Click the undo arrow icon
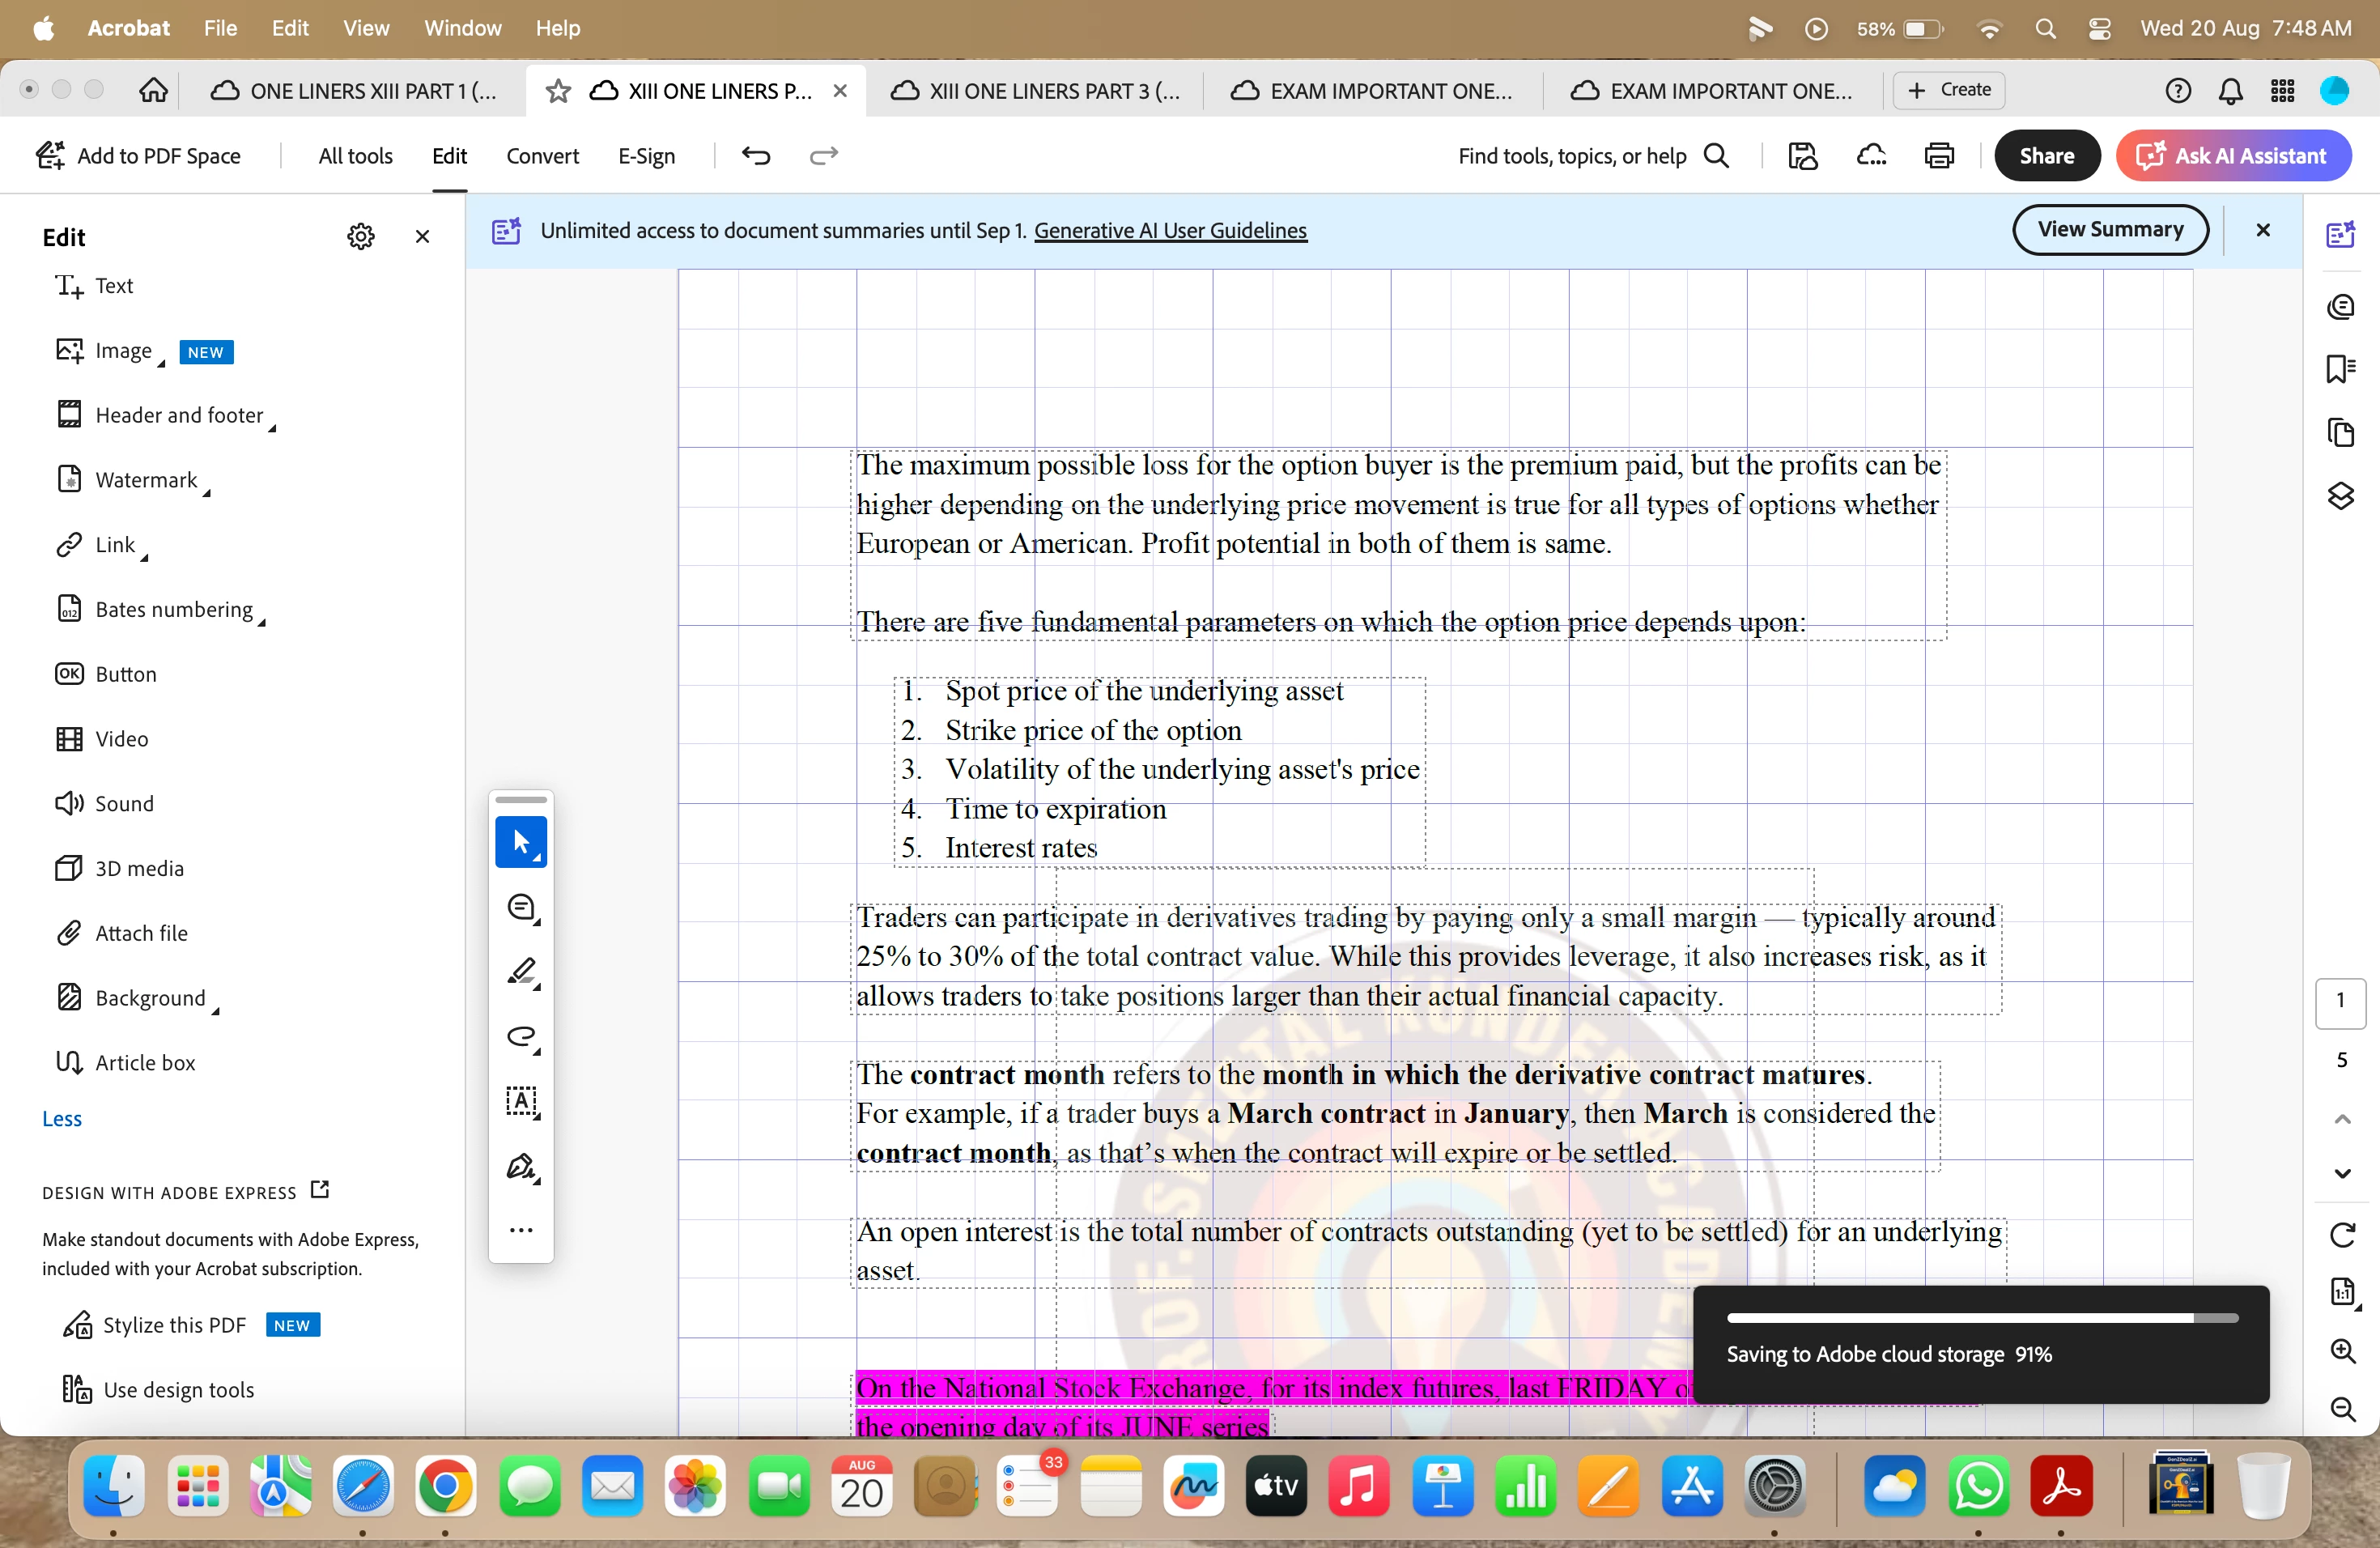 click(x=756, y=155)
